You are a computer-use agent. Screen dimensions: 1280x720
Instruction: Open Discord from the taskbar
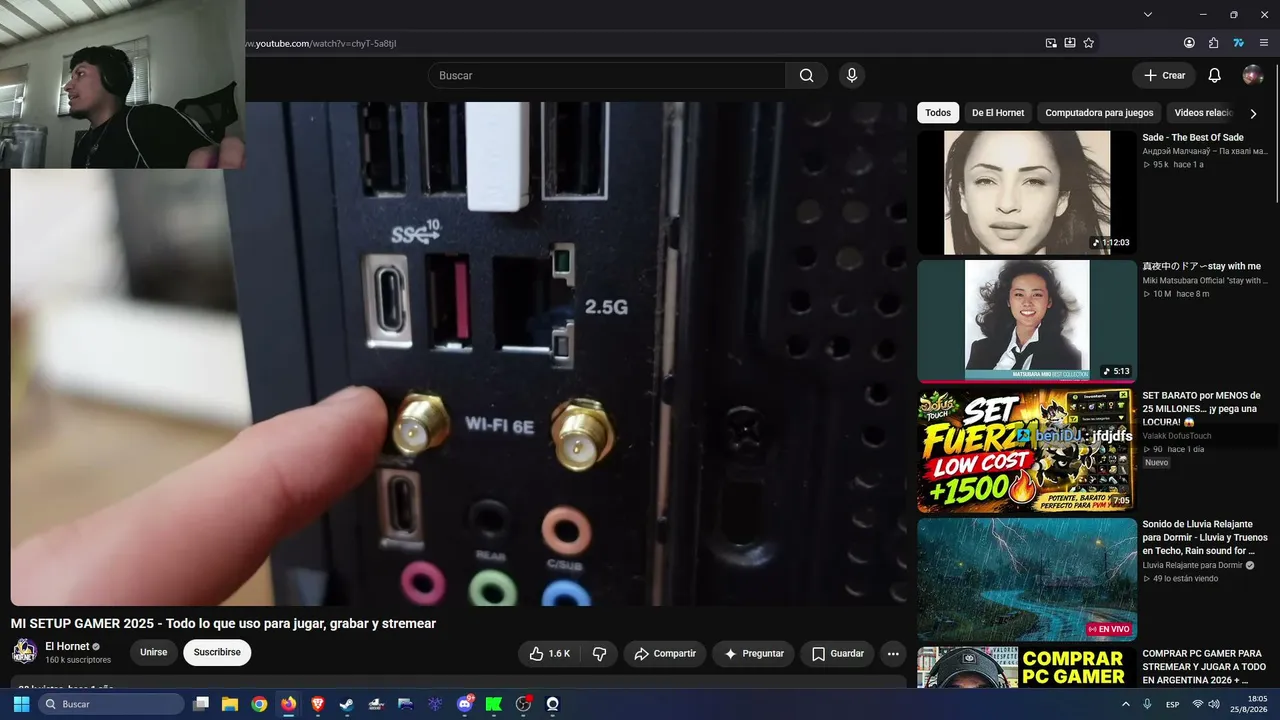click(464, 704)
